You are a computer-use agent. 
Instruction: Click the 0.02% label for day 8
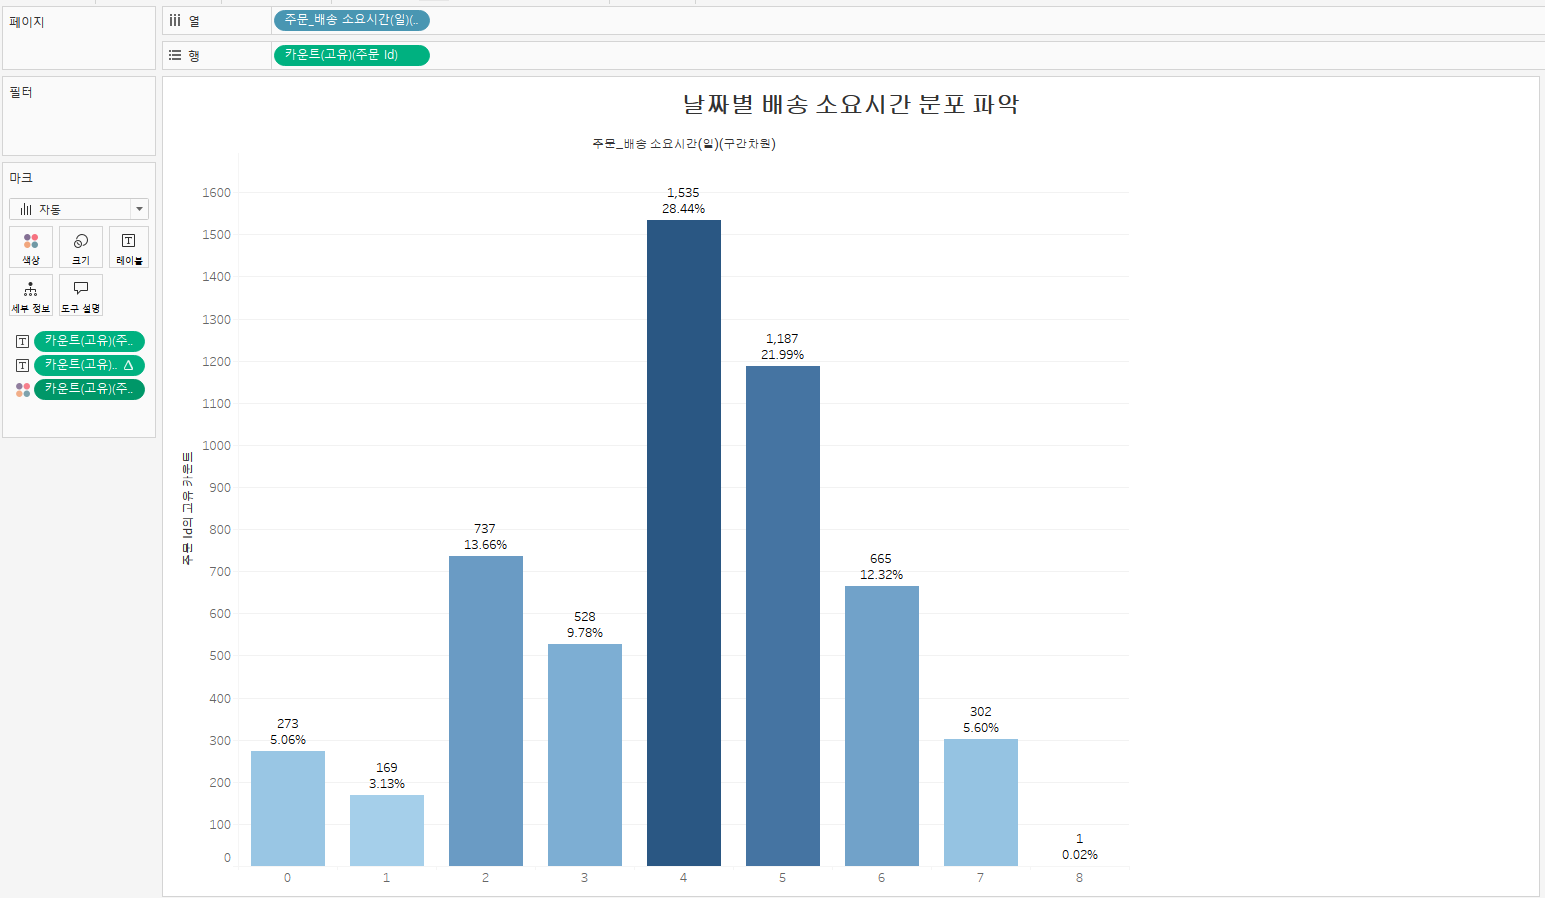1080,855
